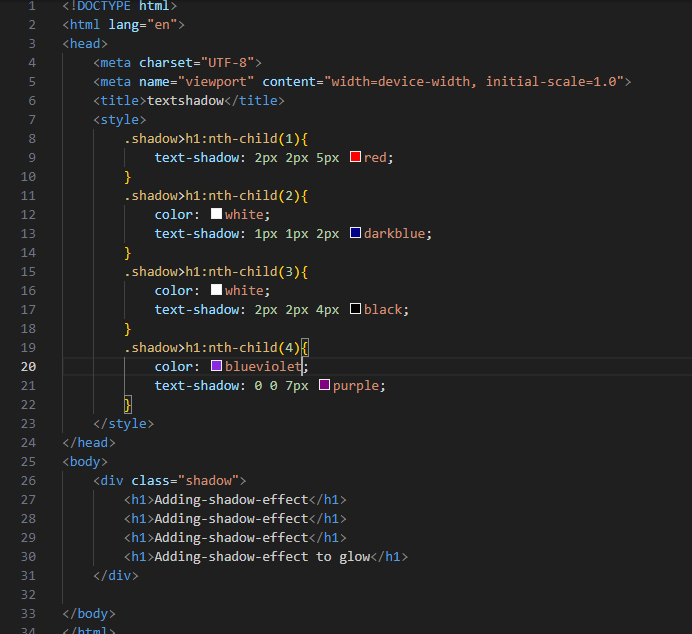This screenshot has width=692, height=634.
Task: Click the lang value "en"
Action: (x=162, y=25)
